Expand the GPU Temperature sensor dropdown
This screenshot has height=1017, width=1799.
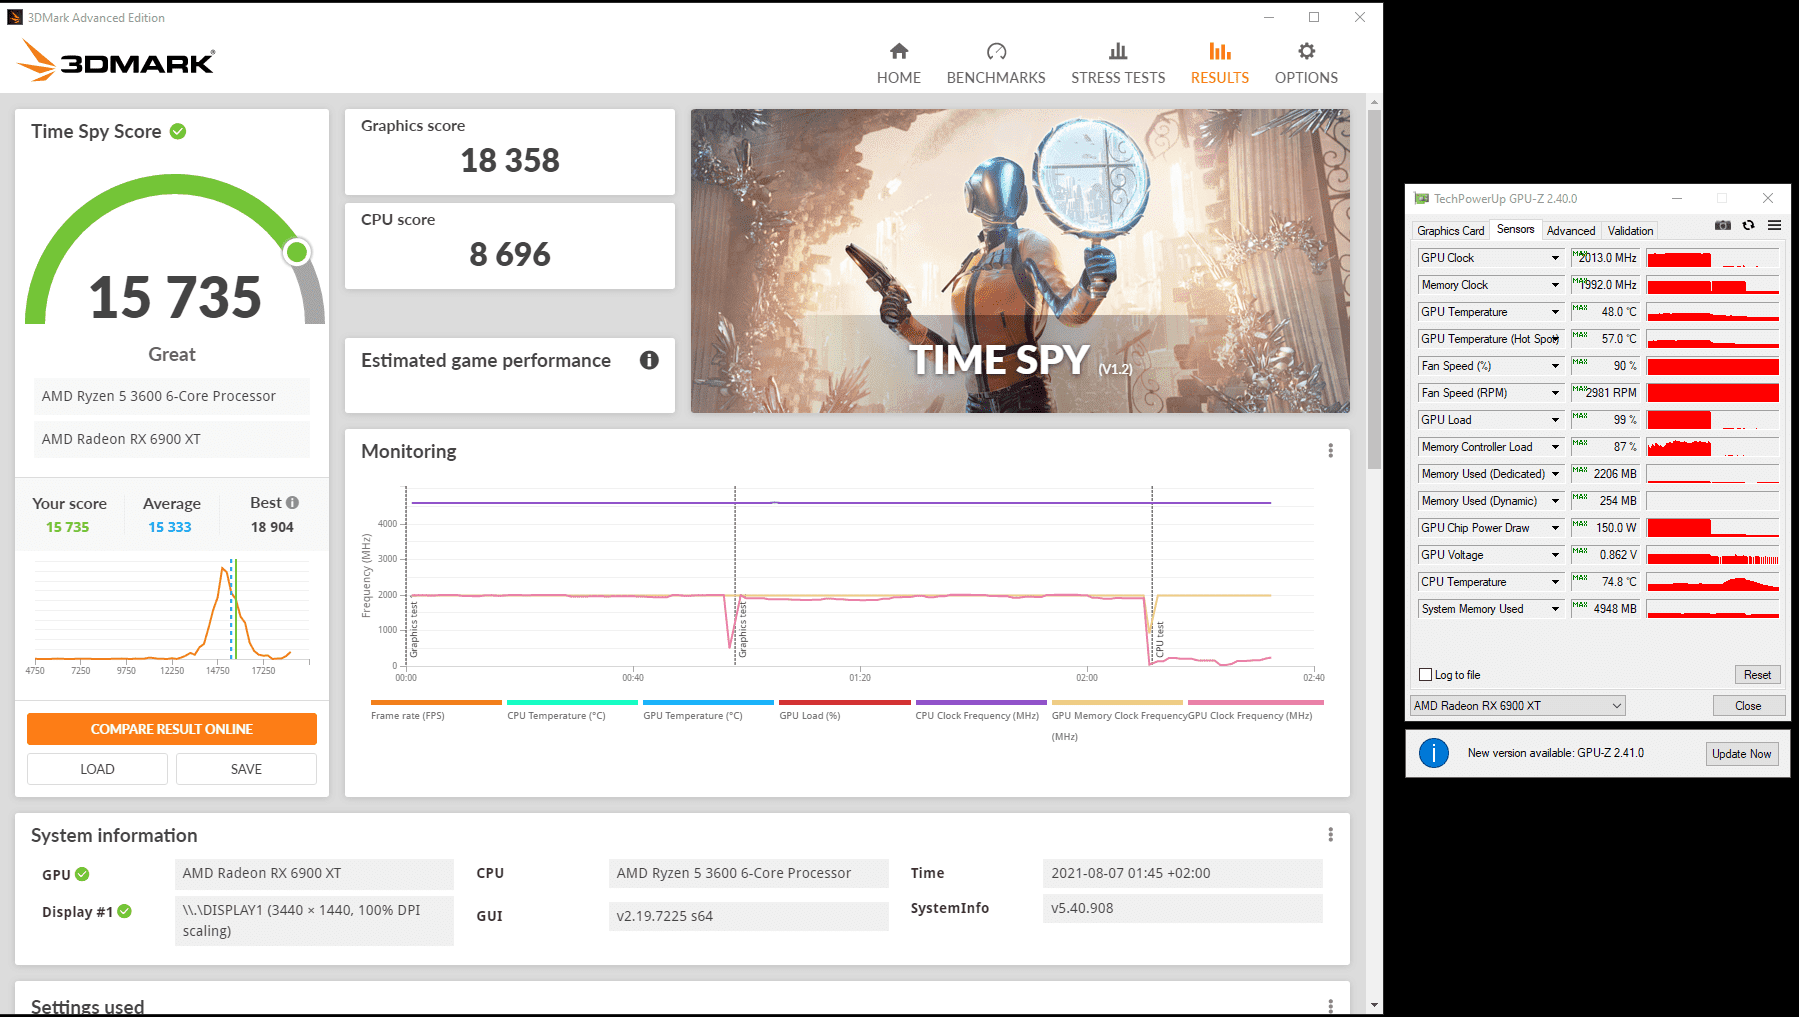1555,312
